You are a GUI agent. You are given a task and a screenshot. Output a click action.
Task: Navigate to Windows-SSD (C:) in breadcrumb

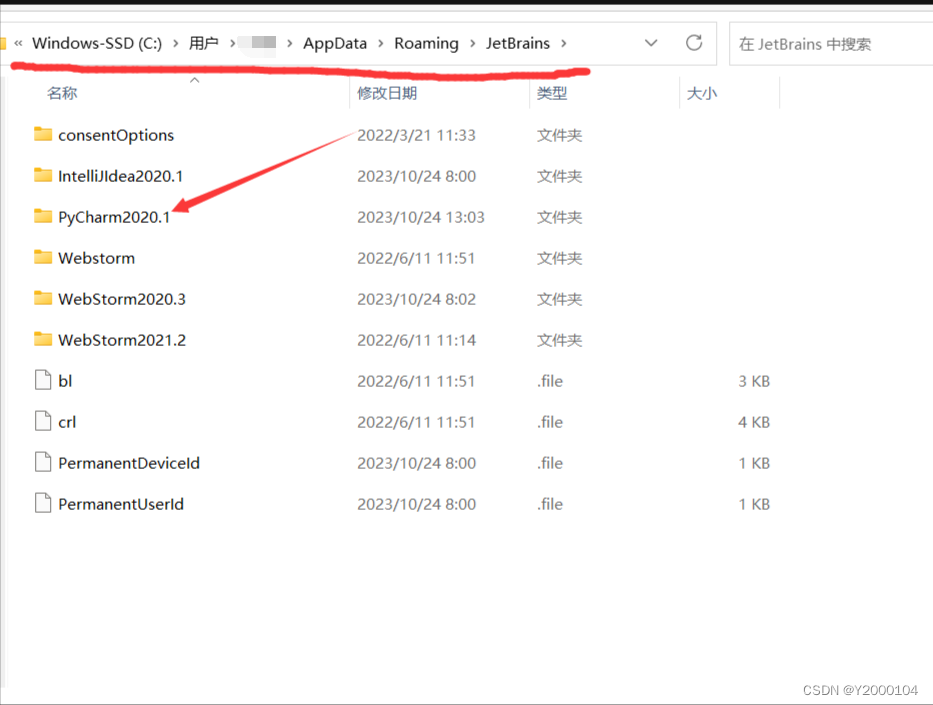coord(97,43)
